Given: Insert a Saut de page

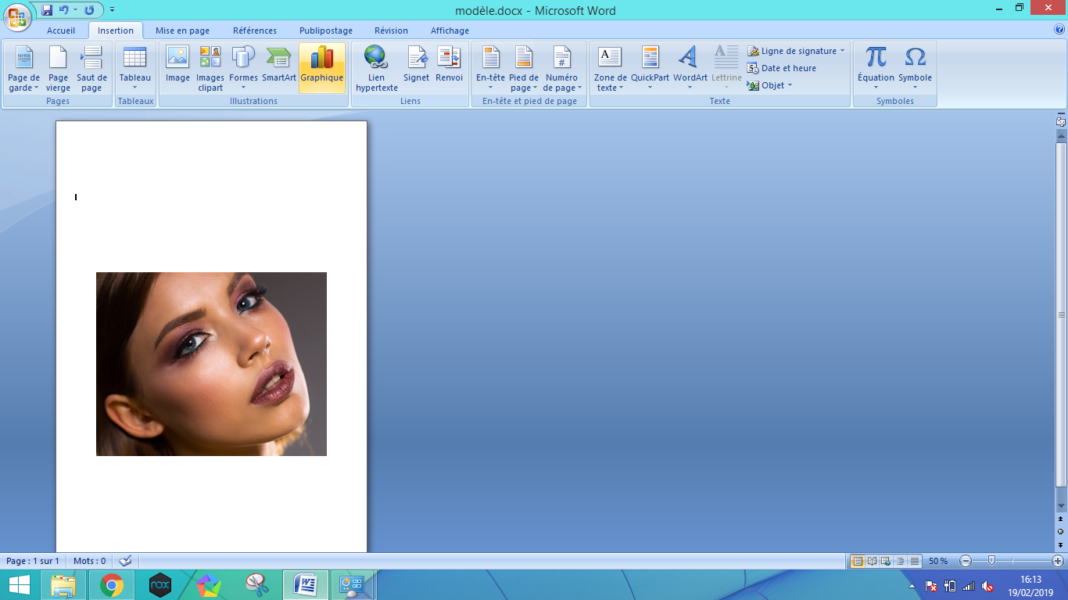Looking at the screenshot, I should (91, 67).
